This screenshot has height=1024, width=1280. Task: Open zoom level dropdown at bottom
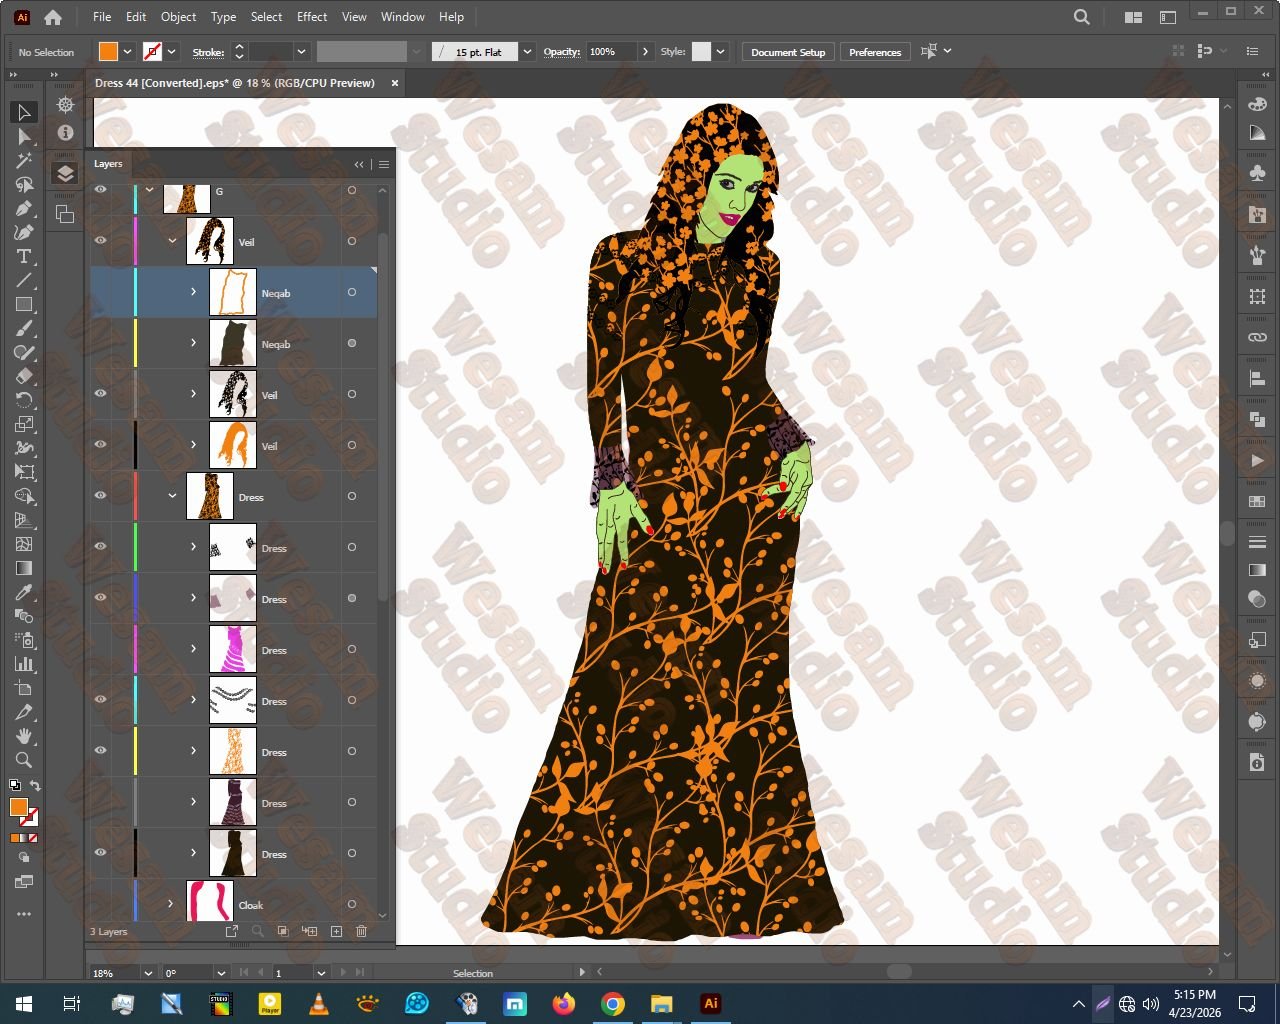point(148,972)
